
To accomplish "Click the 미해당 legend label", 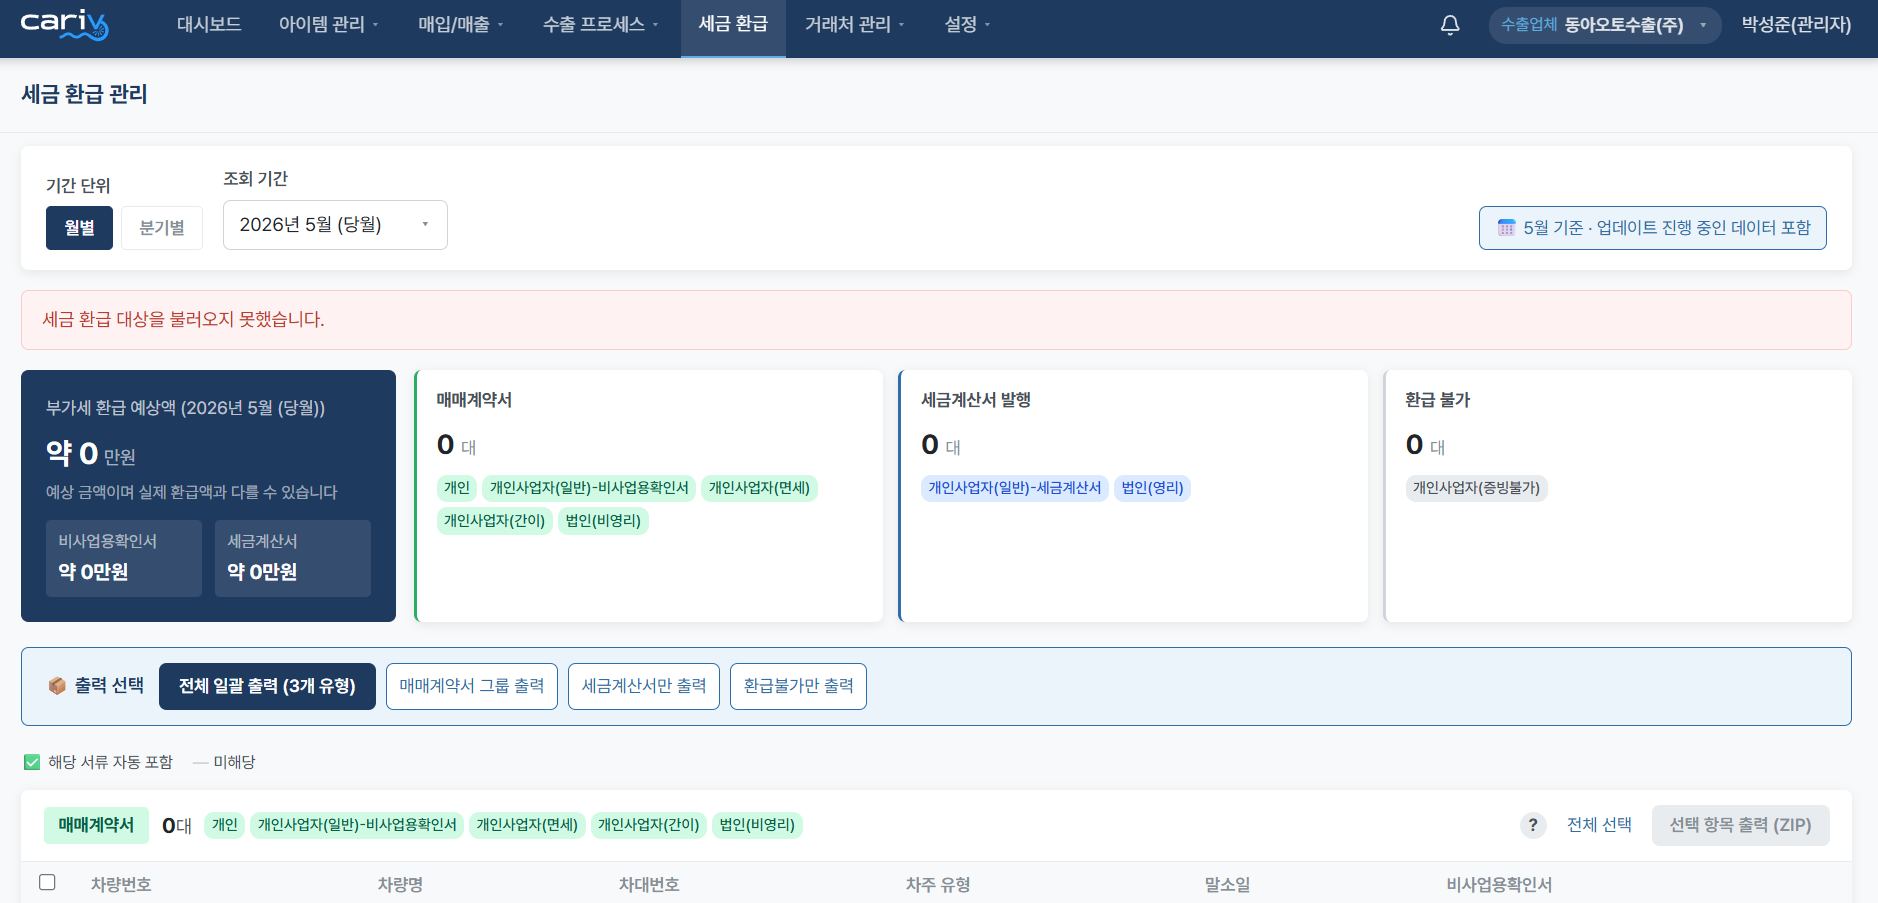I will pos(234,762).
